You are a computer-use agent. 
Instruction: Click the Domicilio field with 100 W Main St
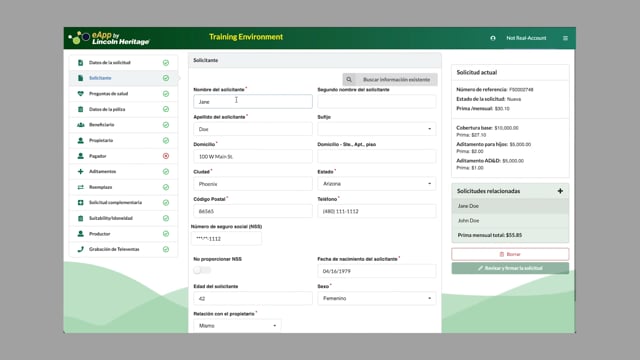253,156
